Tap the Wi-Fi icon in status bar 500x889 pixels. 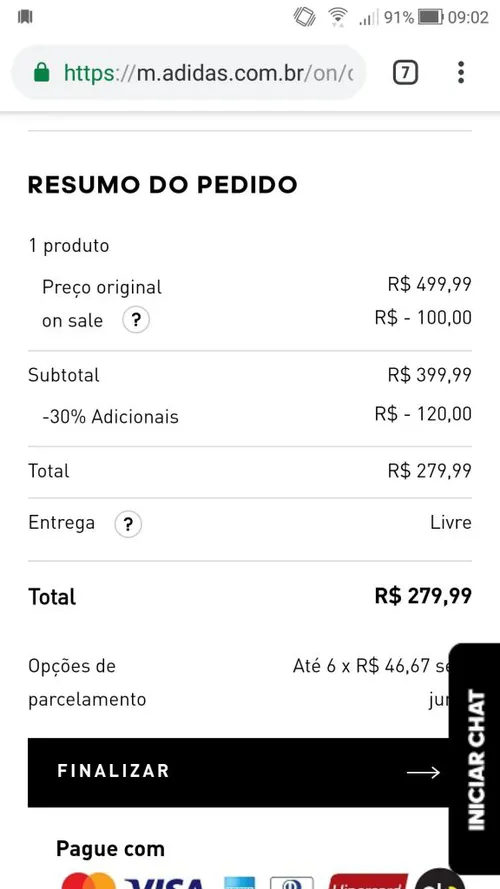tap(338, 16)
